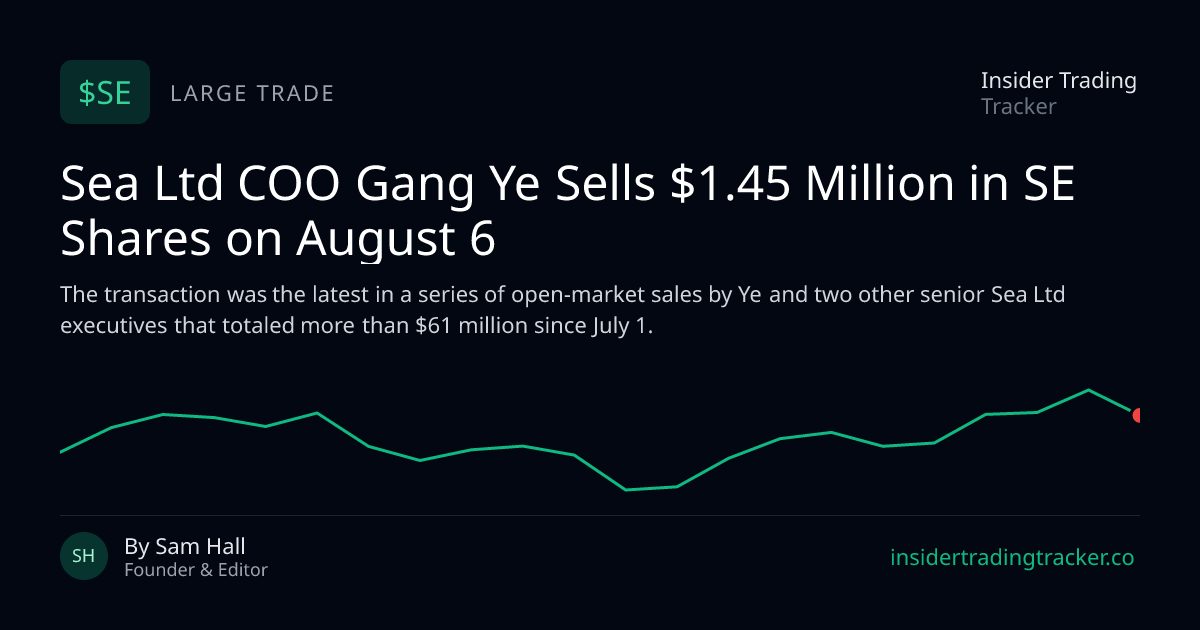Open the Sea Ltd COO headline
Screen dimensions: 1200x630
(x=568, y=213)
